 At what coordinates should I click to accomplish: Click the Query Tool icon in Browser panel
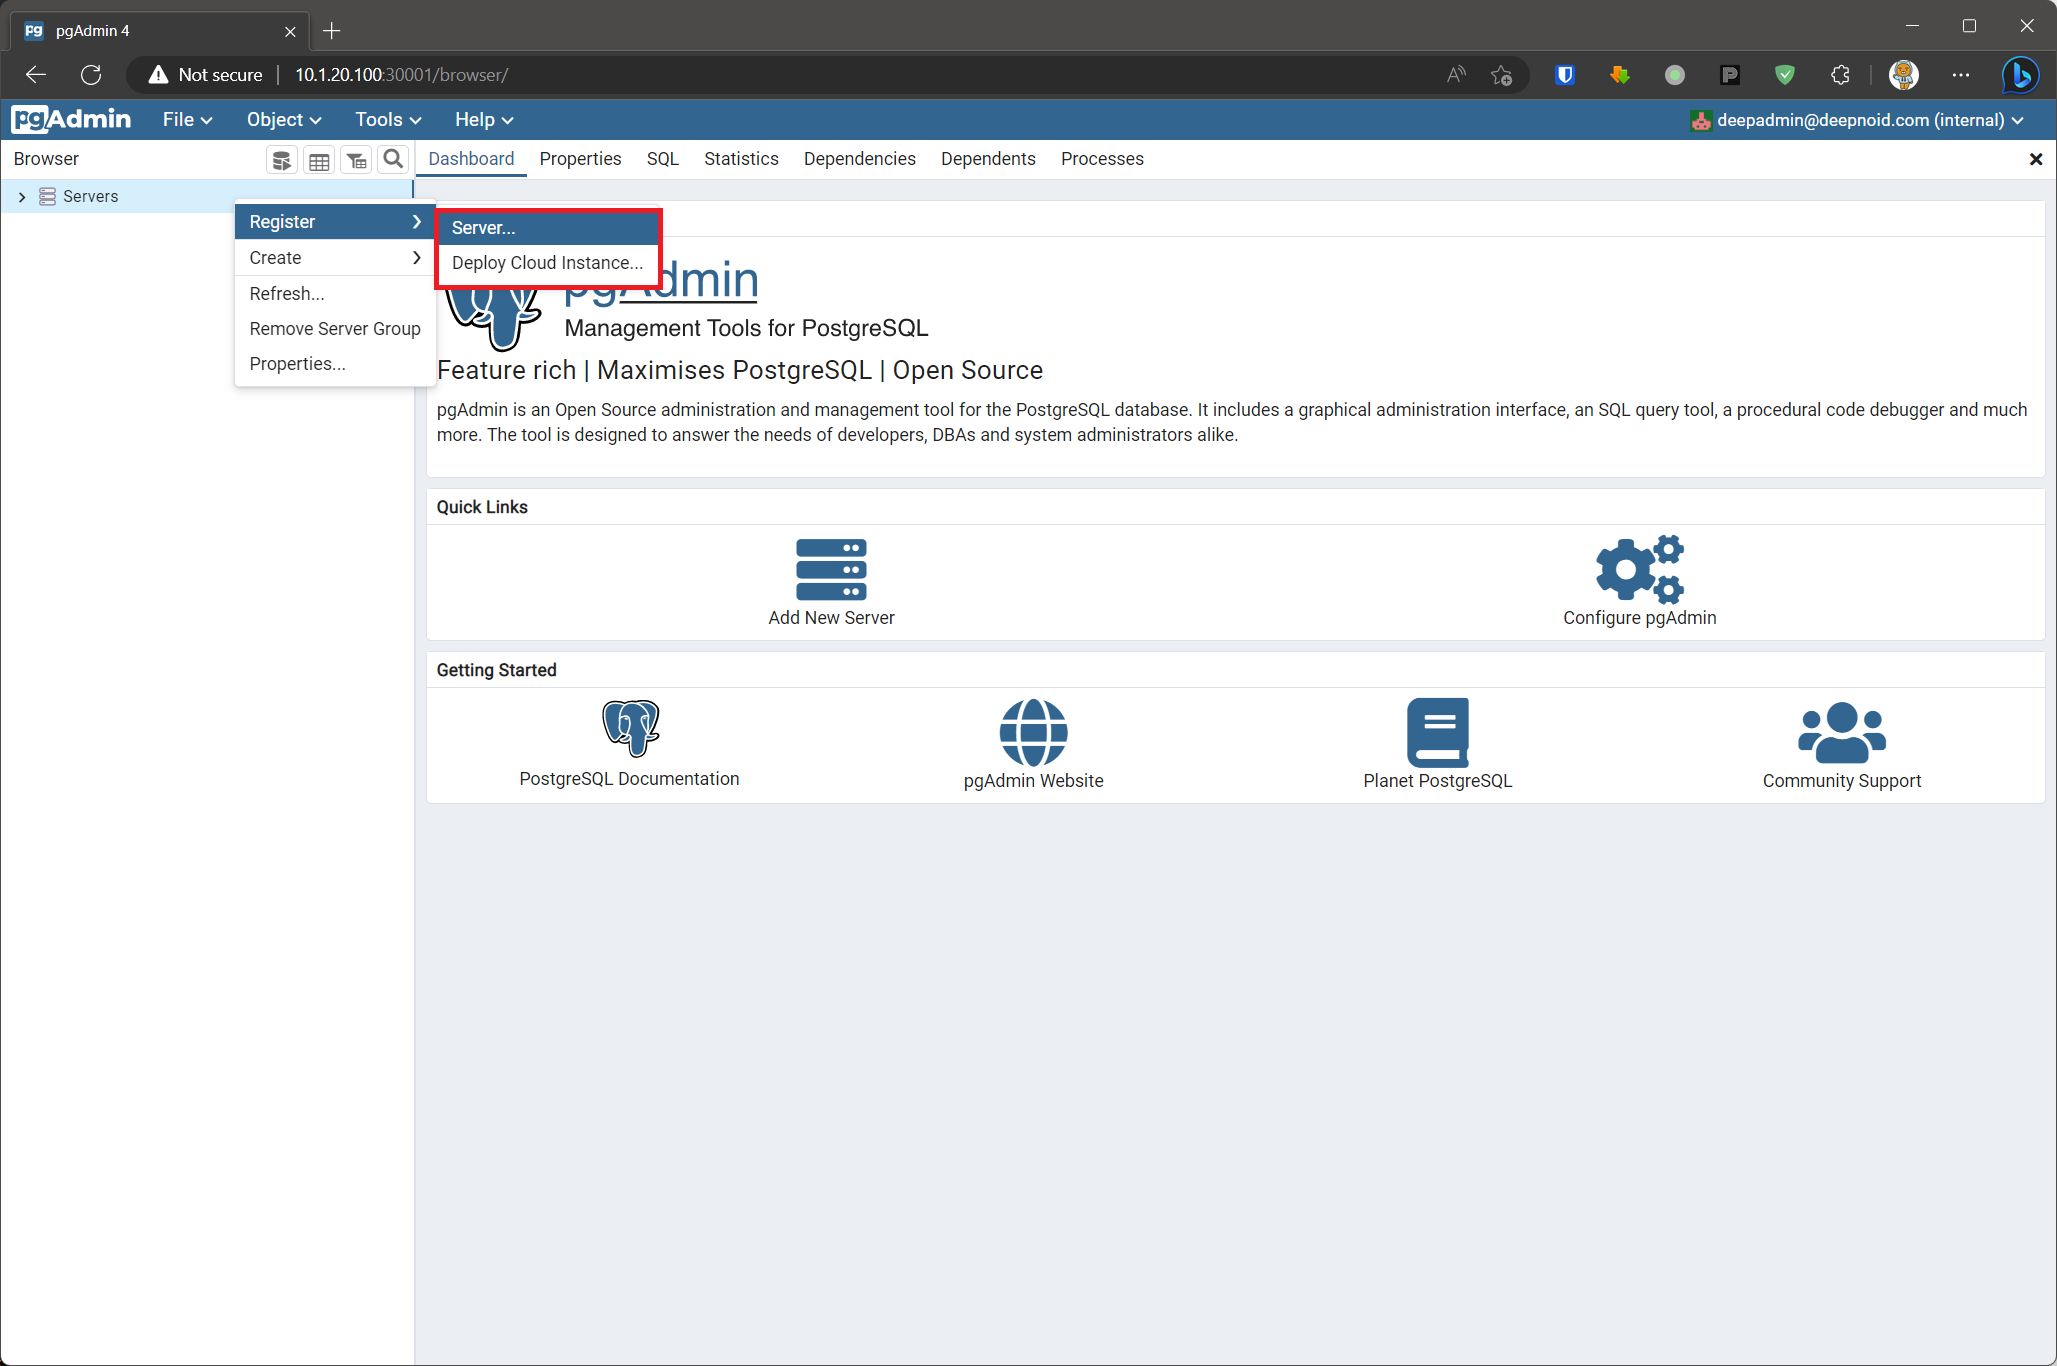282,160
